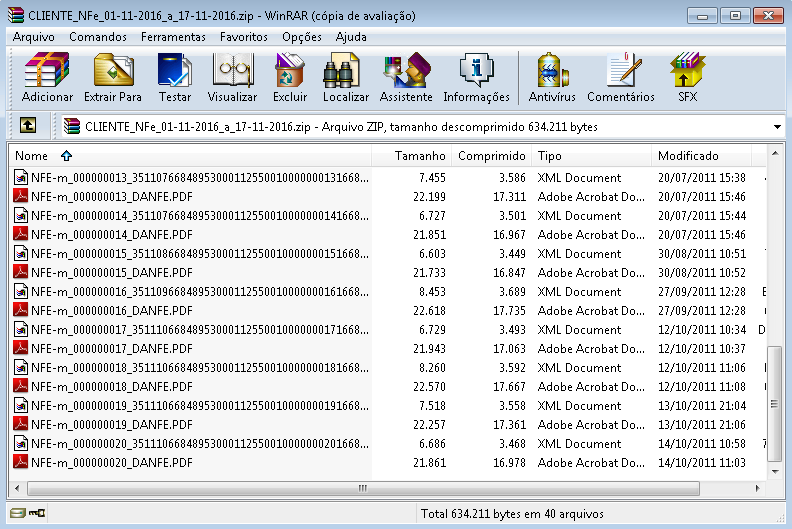Select the NFE-m_000000013_DANFE.PDF icon

[21, 196]
